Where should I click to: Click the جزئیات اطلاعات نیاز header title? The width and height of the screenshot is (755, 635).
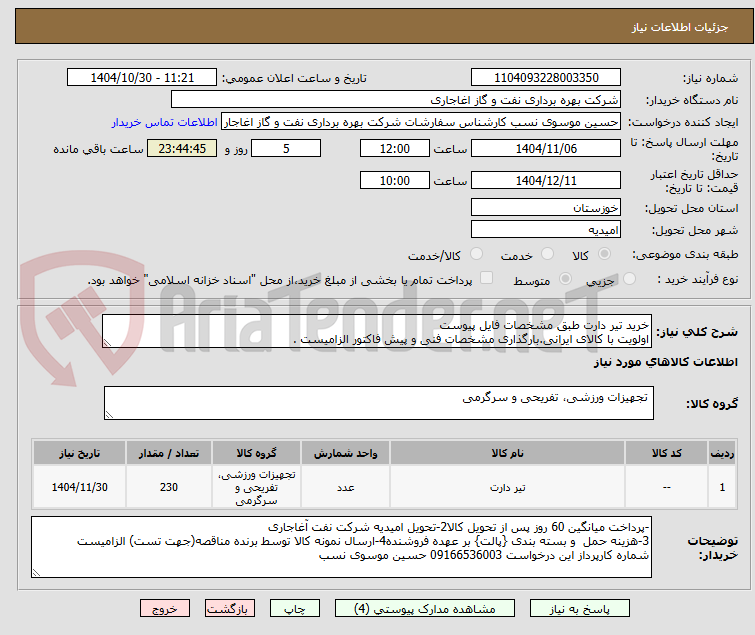[680, 27]
